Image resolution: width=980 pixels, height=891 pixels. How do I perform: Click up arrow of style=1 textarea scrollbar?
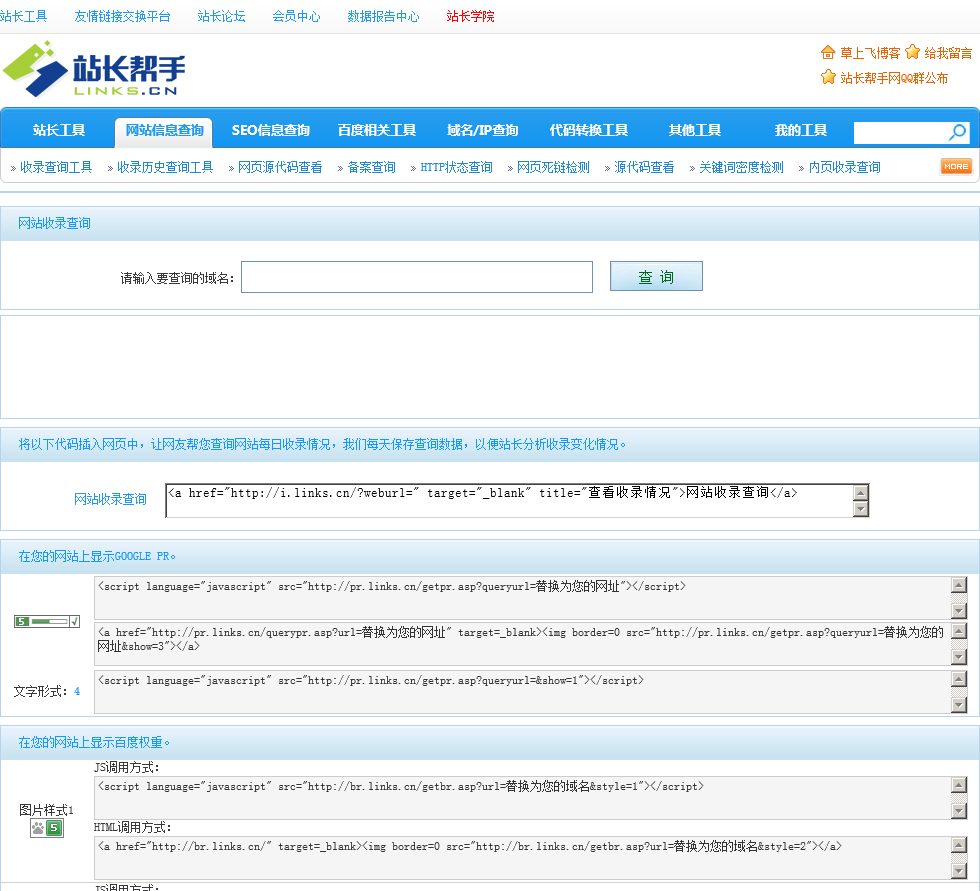tap(959, 785)
